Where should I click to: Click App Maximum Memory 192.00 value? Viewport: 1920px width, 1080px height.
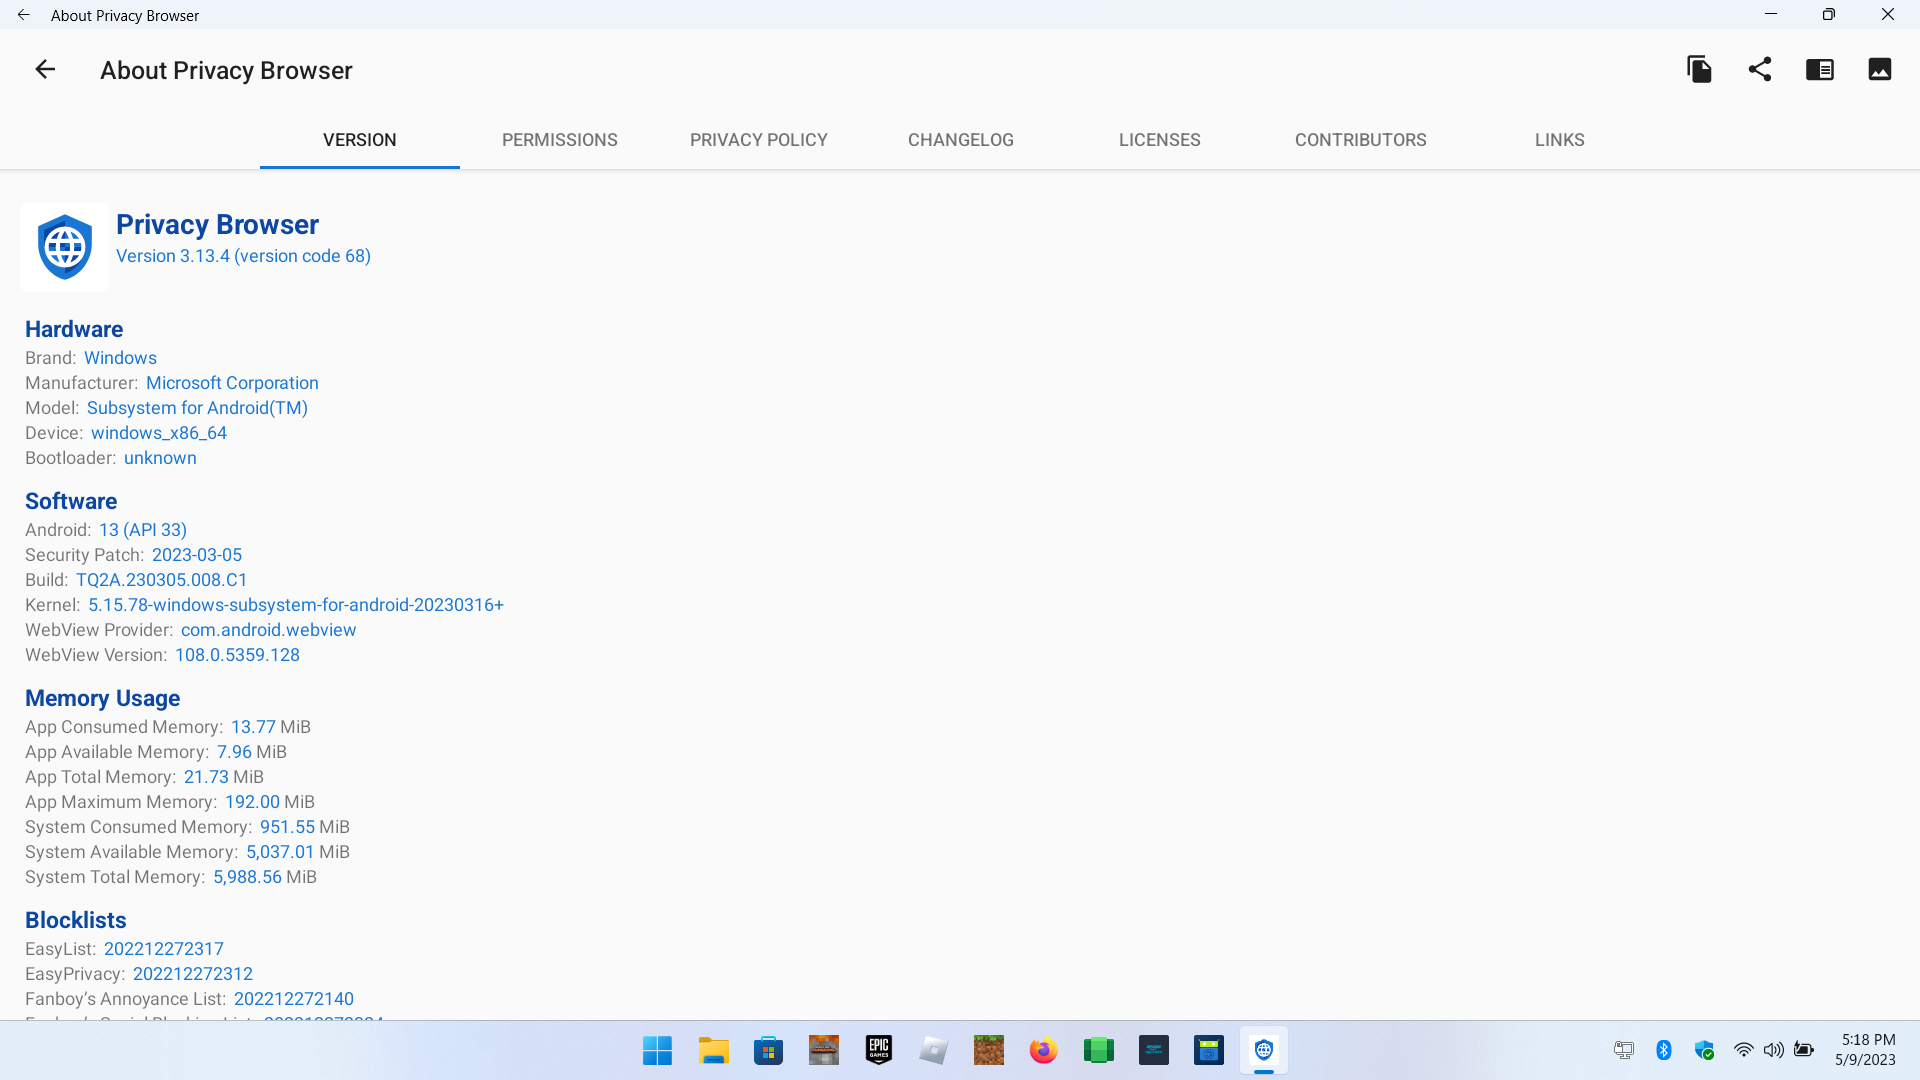(x=252, y=802)
